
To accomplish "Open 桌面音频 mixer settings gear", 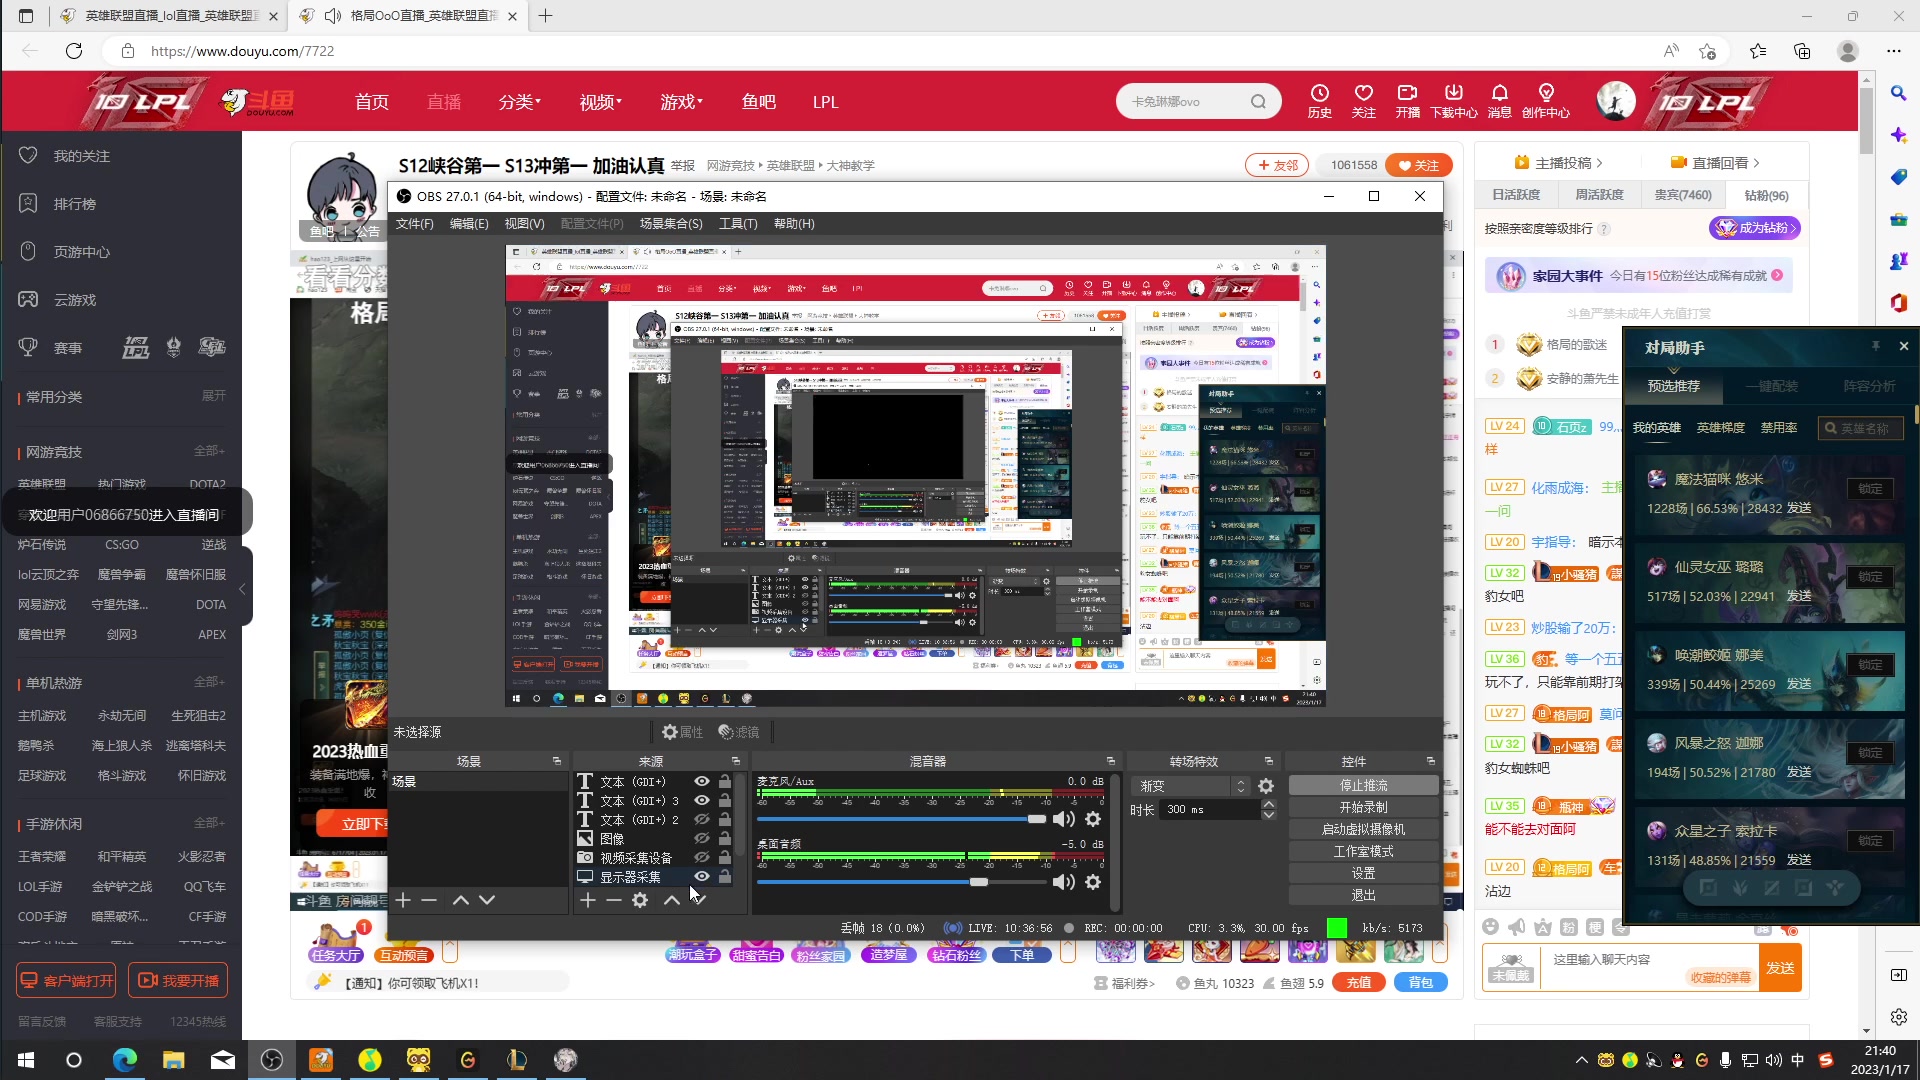I will [1093, 882].
